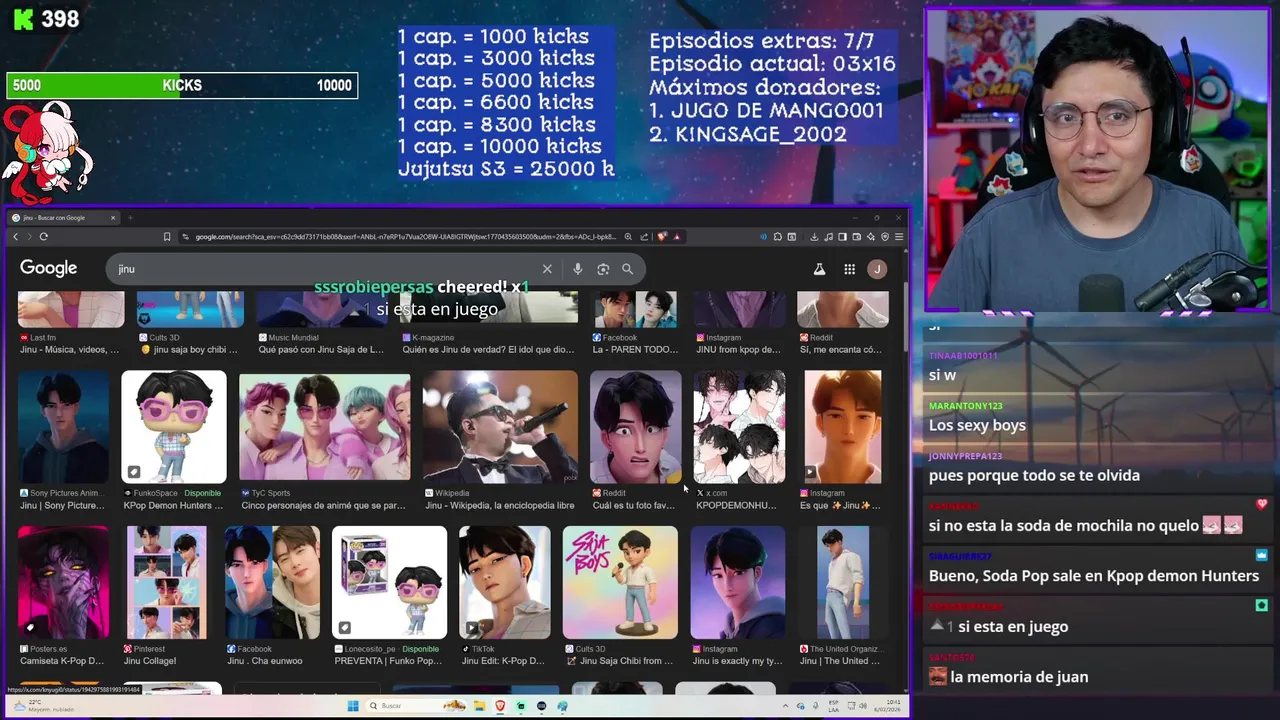The width and height of the screenshot is (1280, 720).
Task: Expand the system tray hidden icons chevron
Action: pyautogui.click(x=785, y=706)
